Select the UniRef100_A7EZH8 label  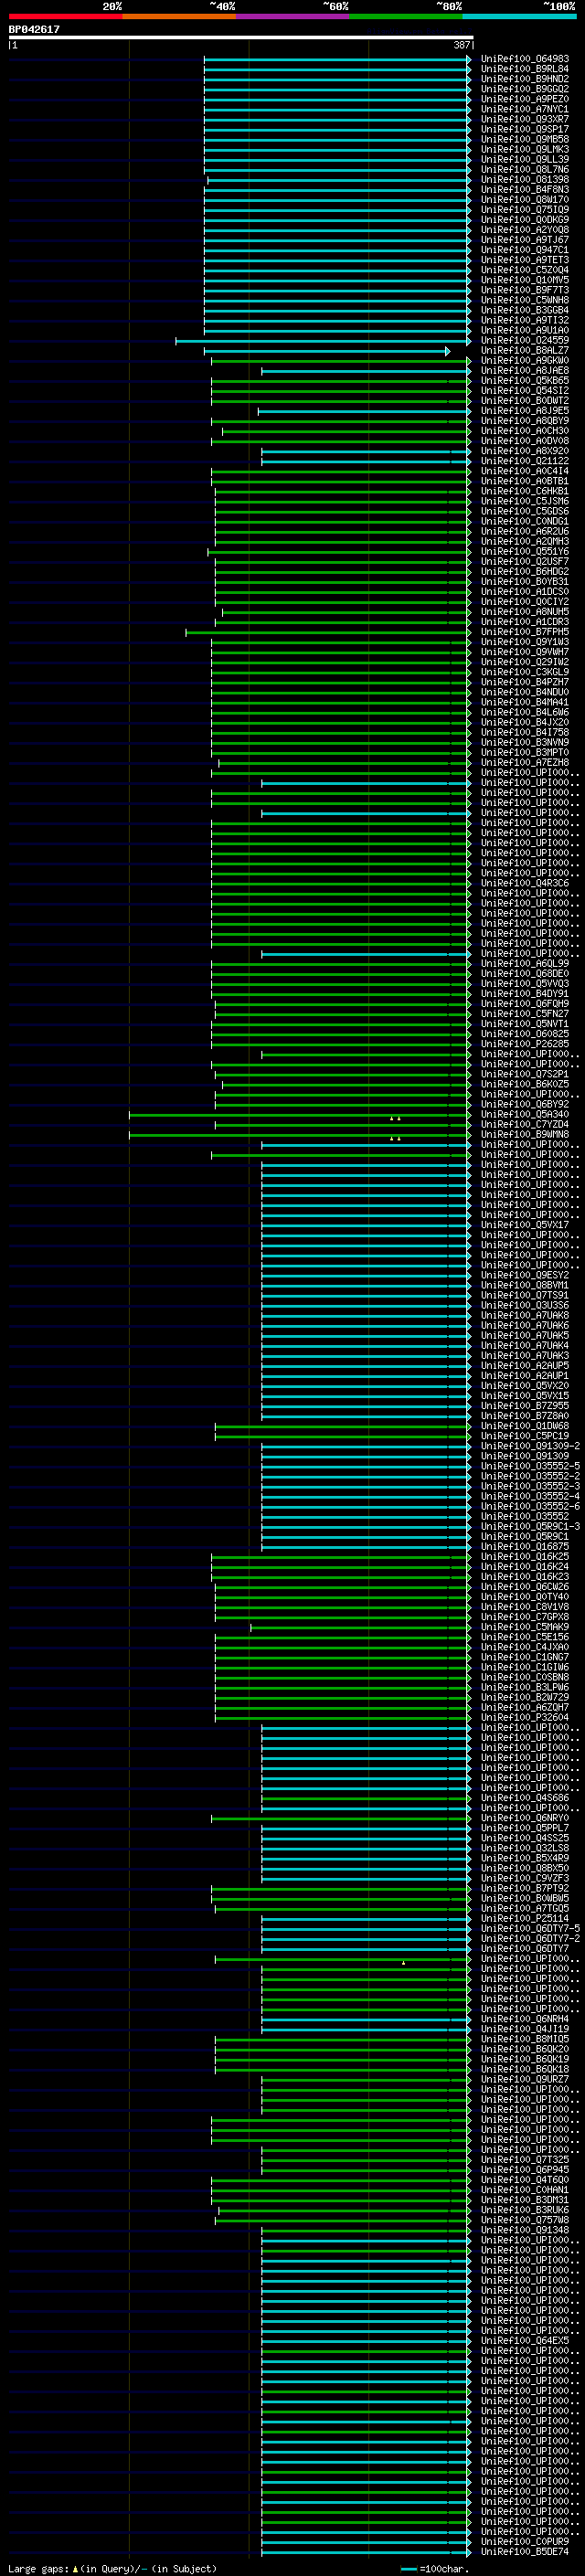(524, 763)
